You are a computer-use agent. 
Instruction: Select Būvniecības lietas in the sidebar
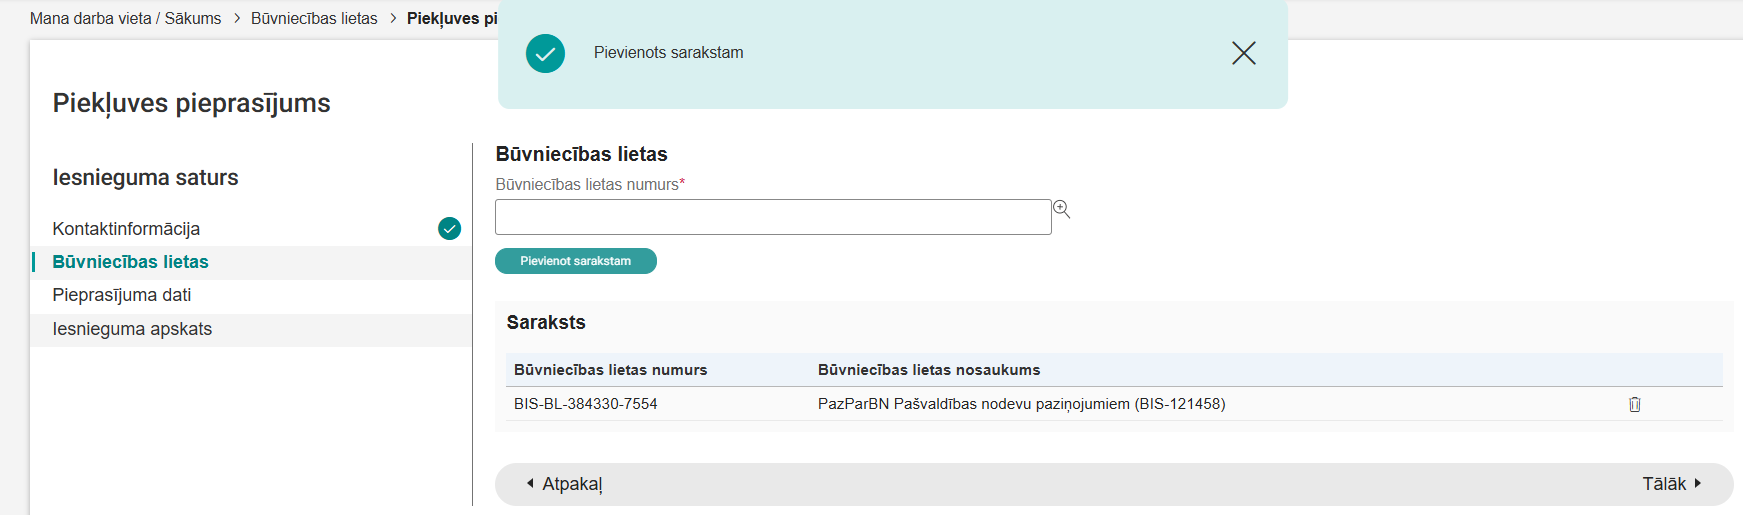click(130, 262)
